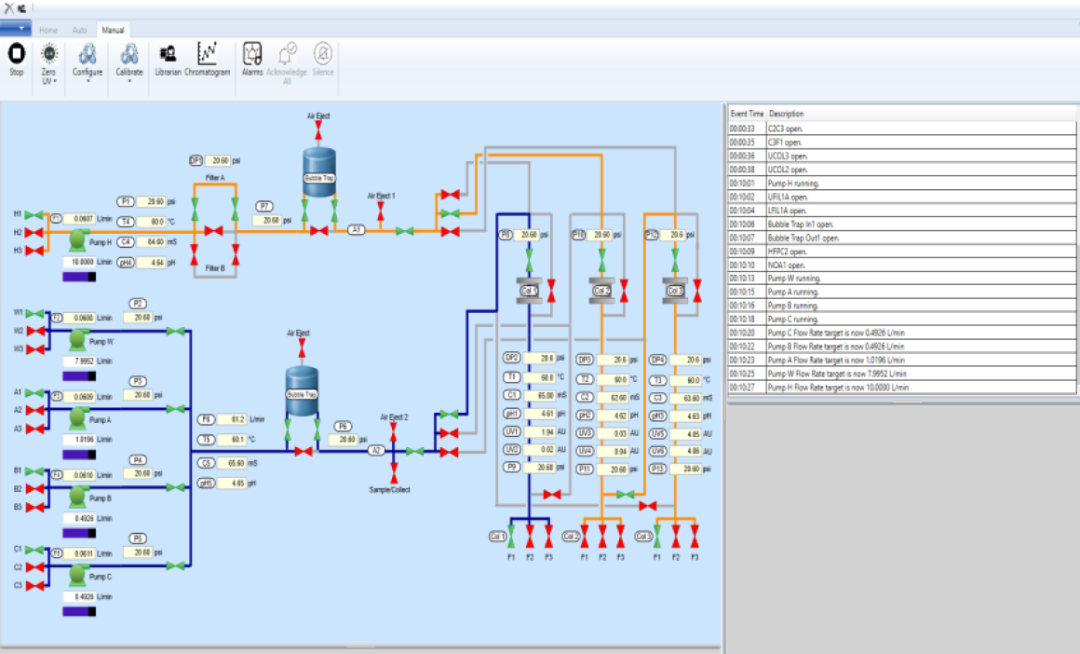Viewport: 1080px width, 654px height.
Task: Expand the Calibrate dropdown
Action: [129, 81]
